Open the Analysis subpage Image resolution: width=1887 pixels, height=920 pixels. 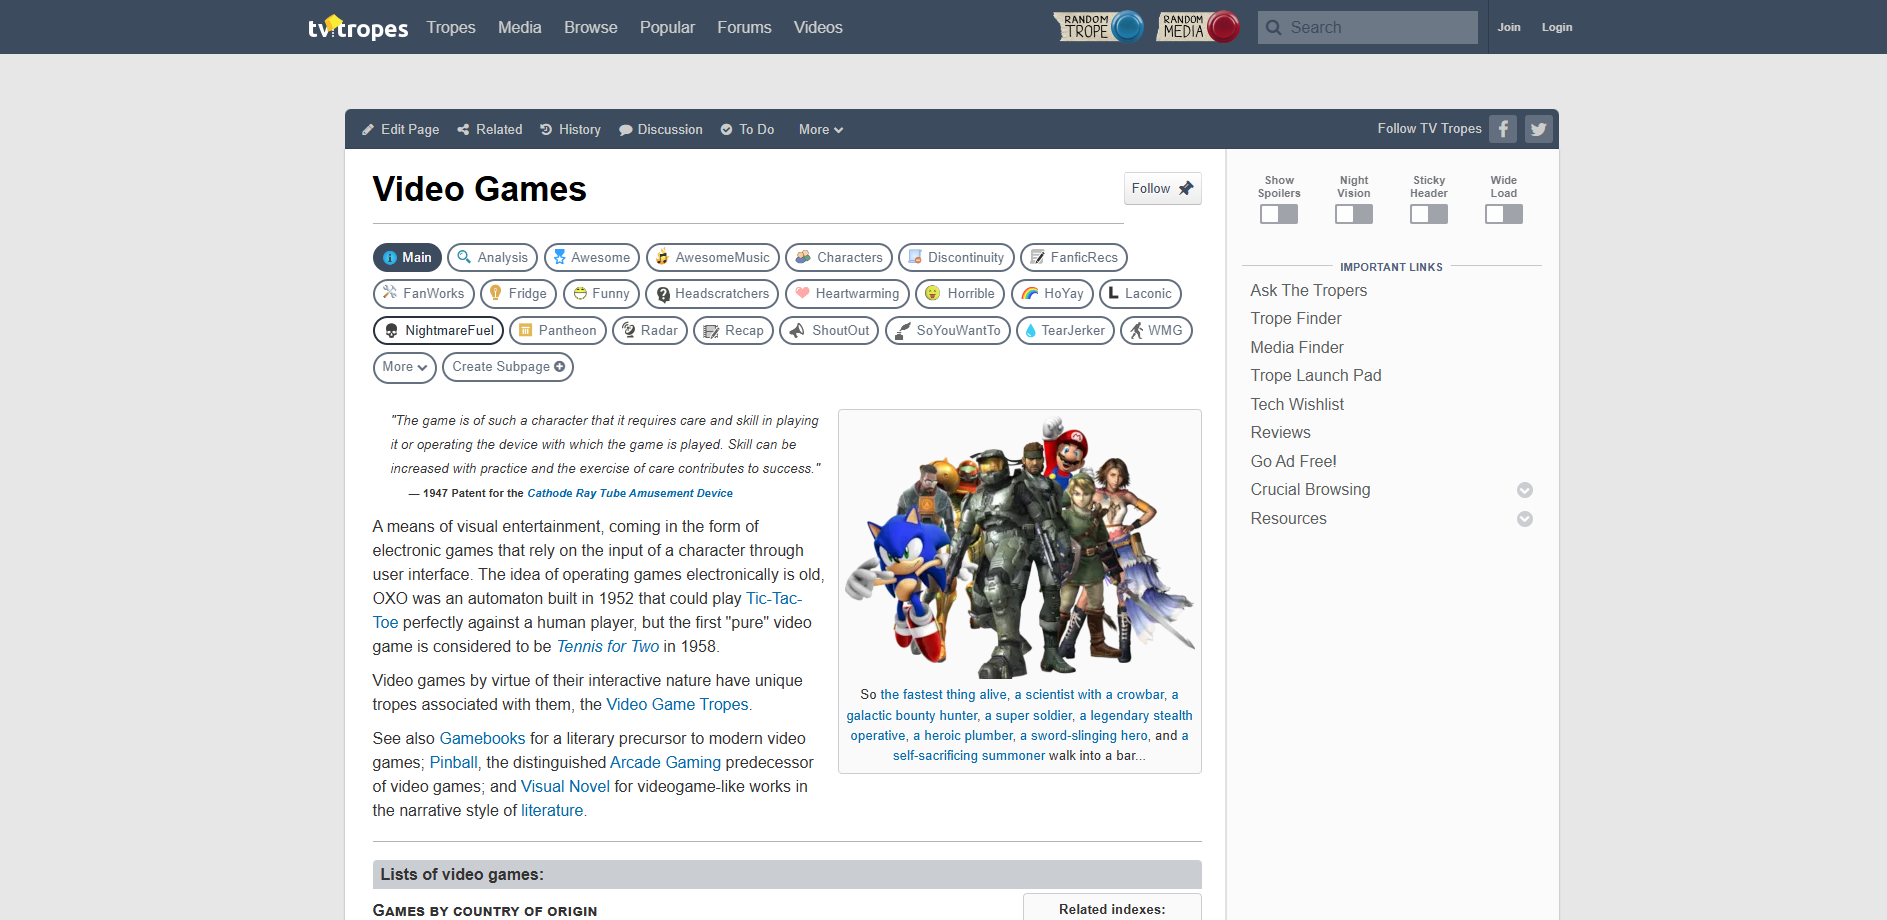(492, 258)
